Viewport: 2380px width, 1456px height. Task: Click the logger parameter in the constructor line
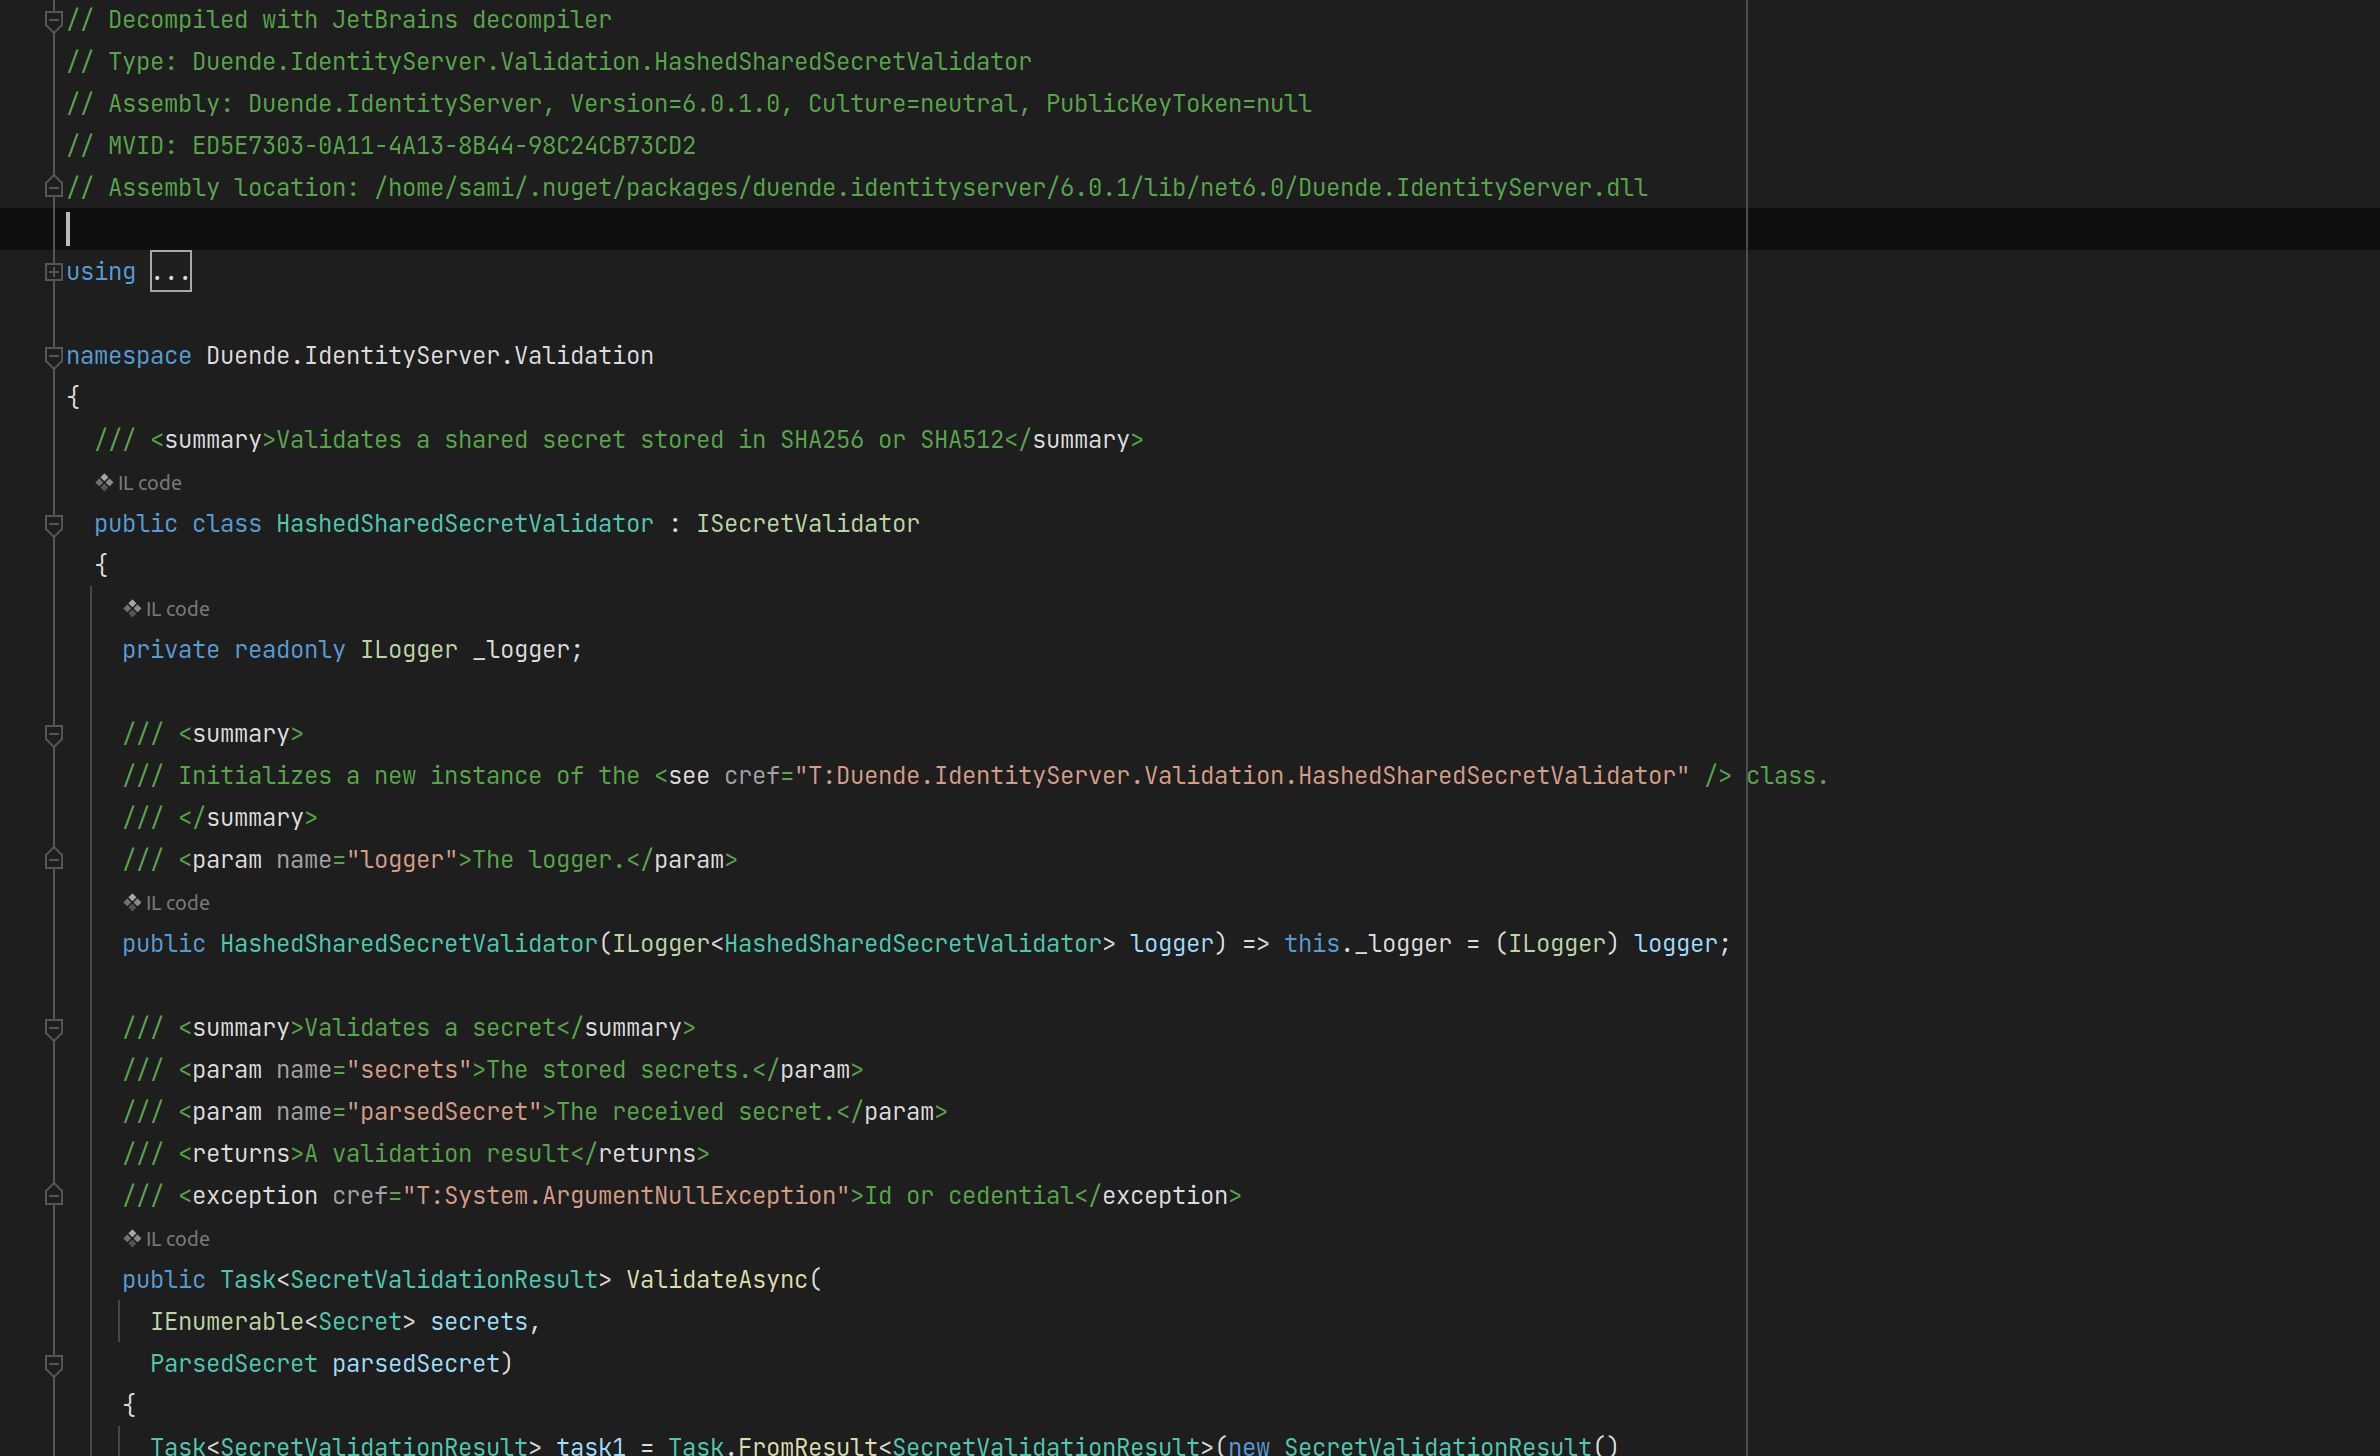coord(1171,943)
